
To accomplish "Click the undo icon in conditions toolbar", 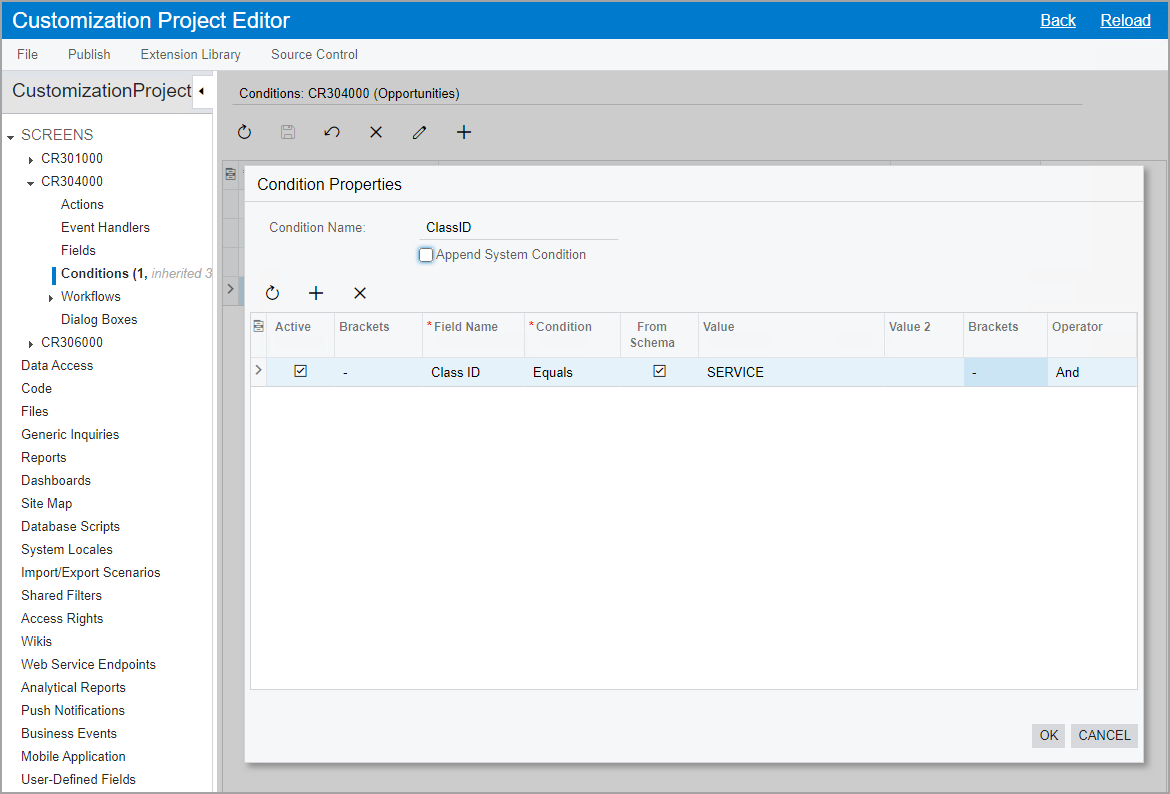I will coord(332,132).
